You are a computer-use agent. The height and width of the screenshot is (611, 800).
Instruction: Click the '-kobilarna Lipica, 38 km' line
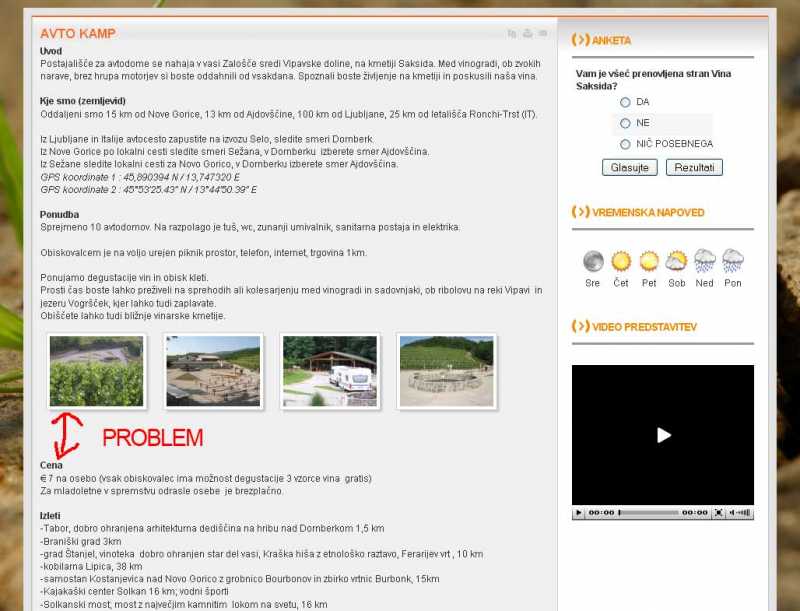[x=91, y=566]
